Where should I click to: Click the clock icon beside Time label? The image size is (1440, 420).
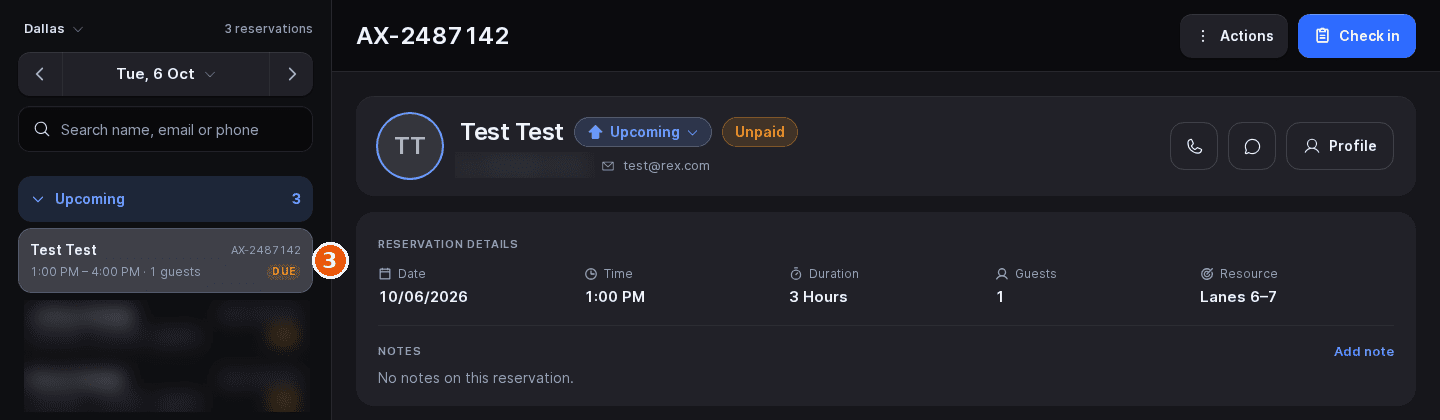click(591, 273)
